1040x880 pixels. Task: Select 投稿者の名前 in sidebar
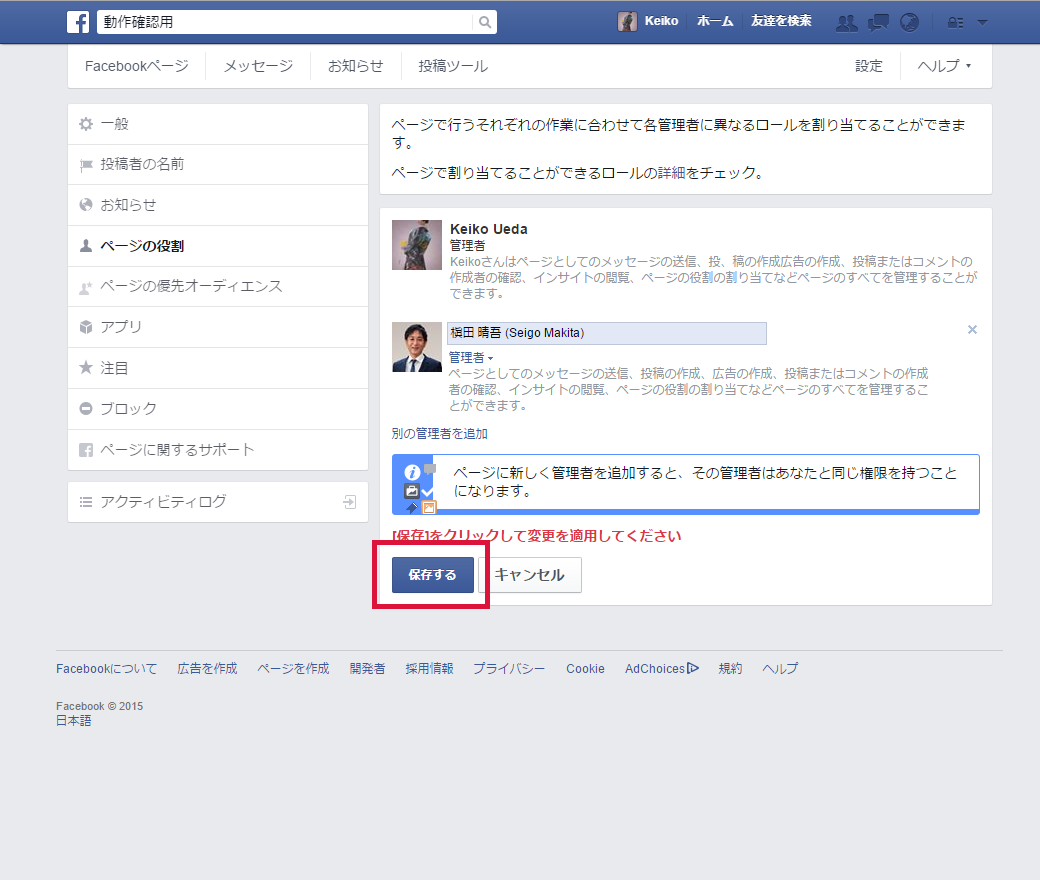point(218,164)
